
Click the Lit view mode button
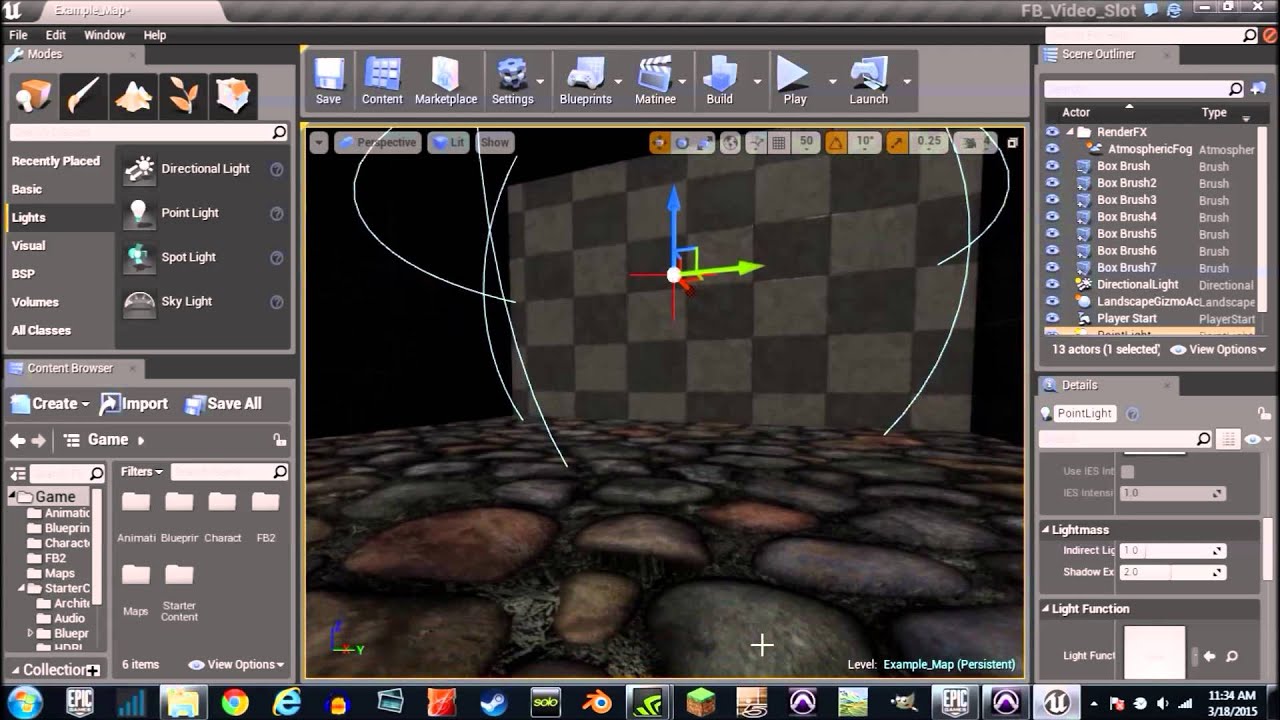click(x=449, y=143)
